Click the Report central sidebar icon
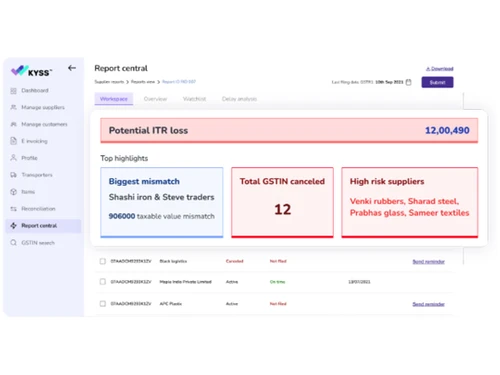The image size is (500, 375). [x=13, y=226]
